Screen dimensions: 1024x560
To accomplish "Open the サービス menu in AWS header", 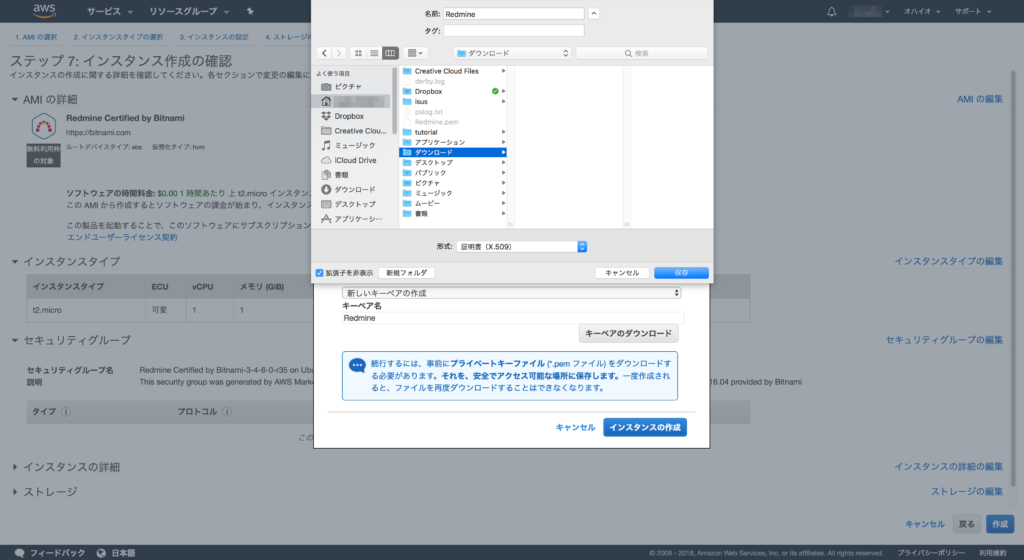I will [x=110, y=12].
